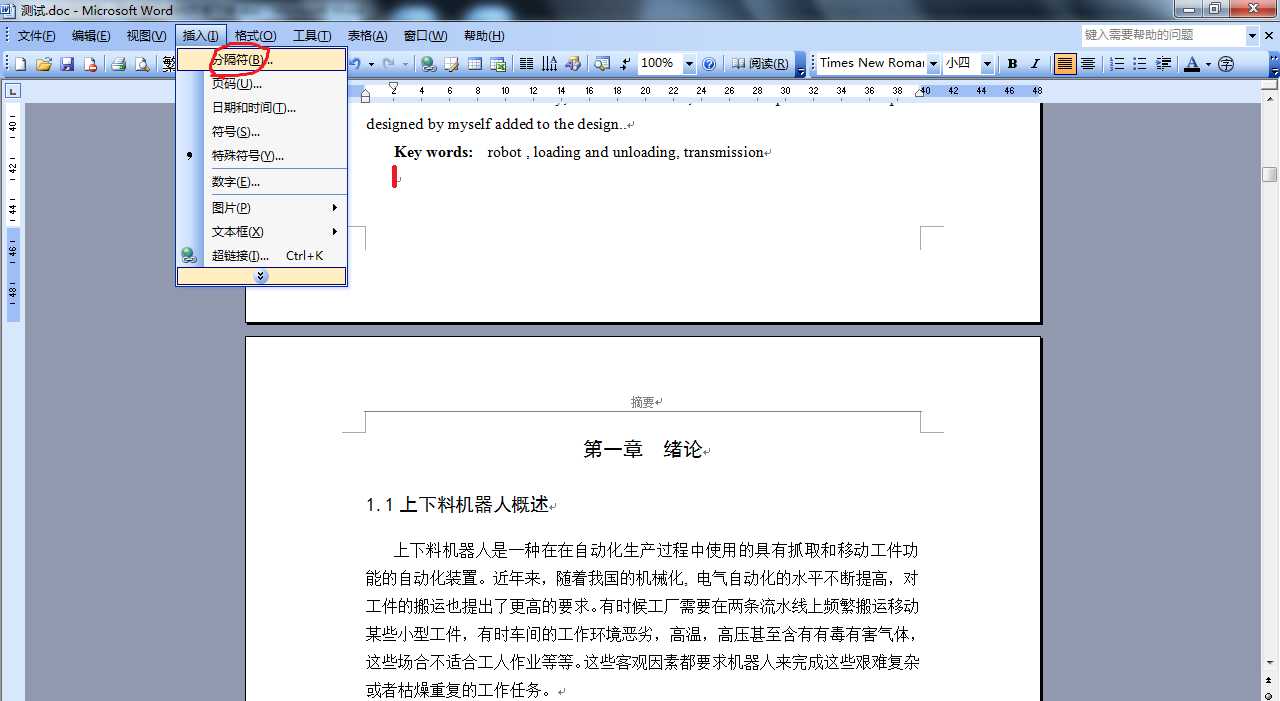Select 超链接(I) menu entry

pos(262,255)
